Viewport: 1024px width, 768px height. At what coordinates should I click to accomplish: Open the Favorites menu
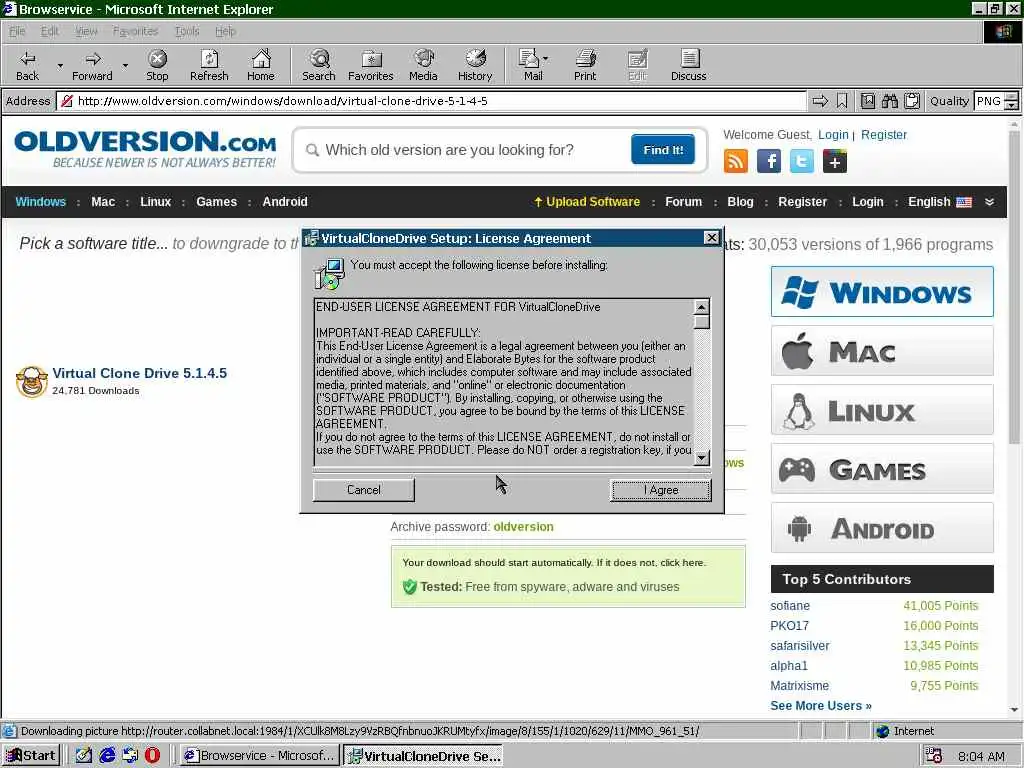point(135,31)
